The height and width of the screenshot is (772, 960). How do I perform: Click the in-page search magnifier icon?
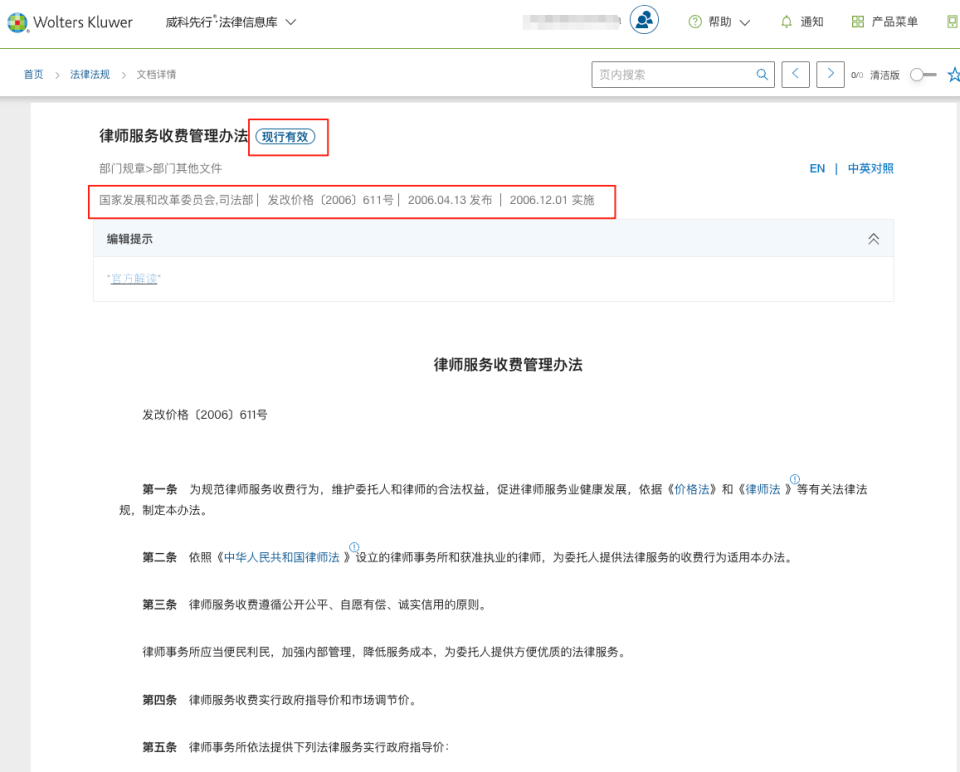pos(762,74)
